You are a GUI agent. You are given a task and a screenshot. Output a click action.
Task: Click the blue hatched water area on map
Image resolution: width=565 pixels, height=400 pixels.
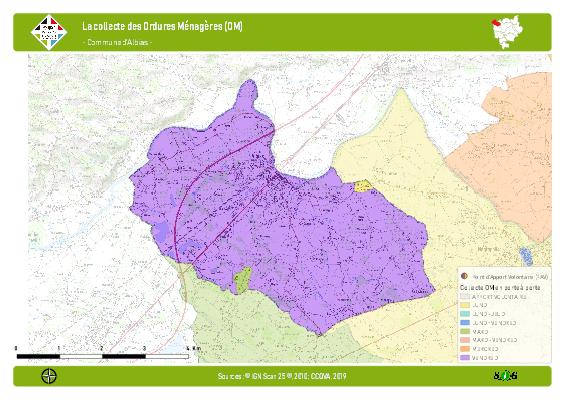point(526,257)
